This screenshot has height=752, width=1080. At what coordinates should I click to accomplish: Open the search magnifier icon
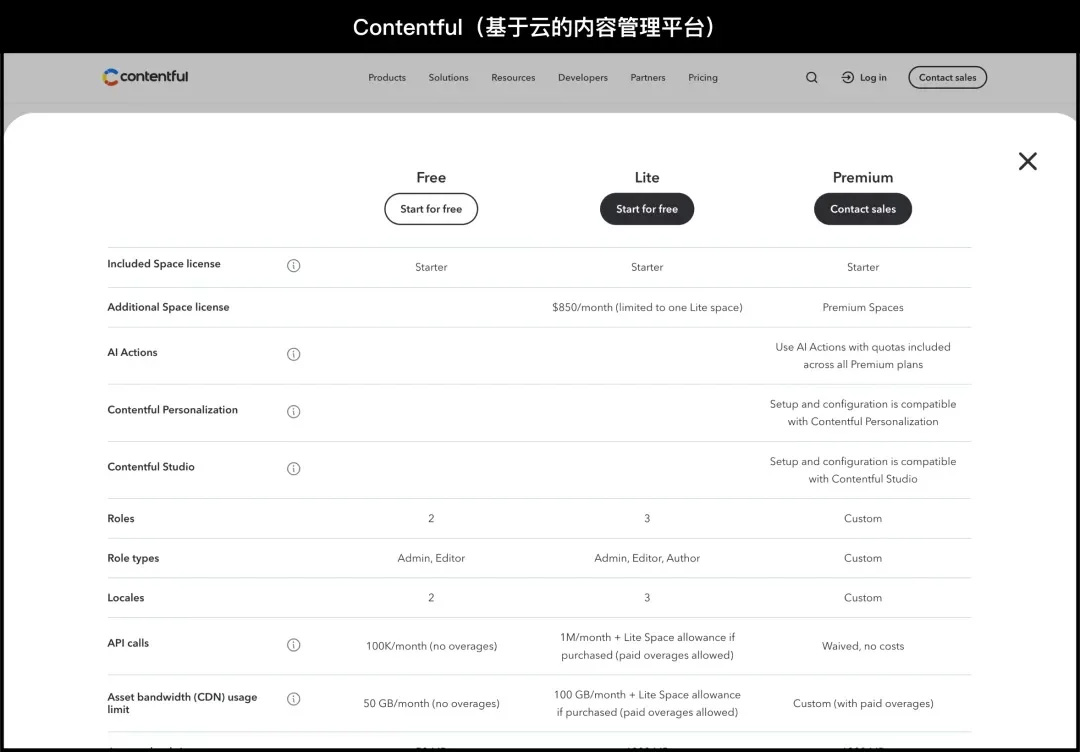pos(812,78)
